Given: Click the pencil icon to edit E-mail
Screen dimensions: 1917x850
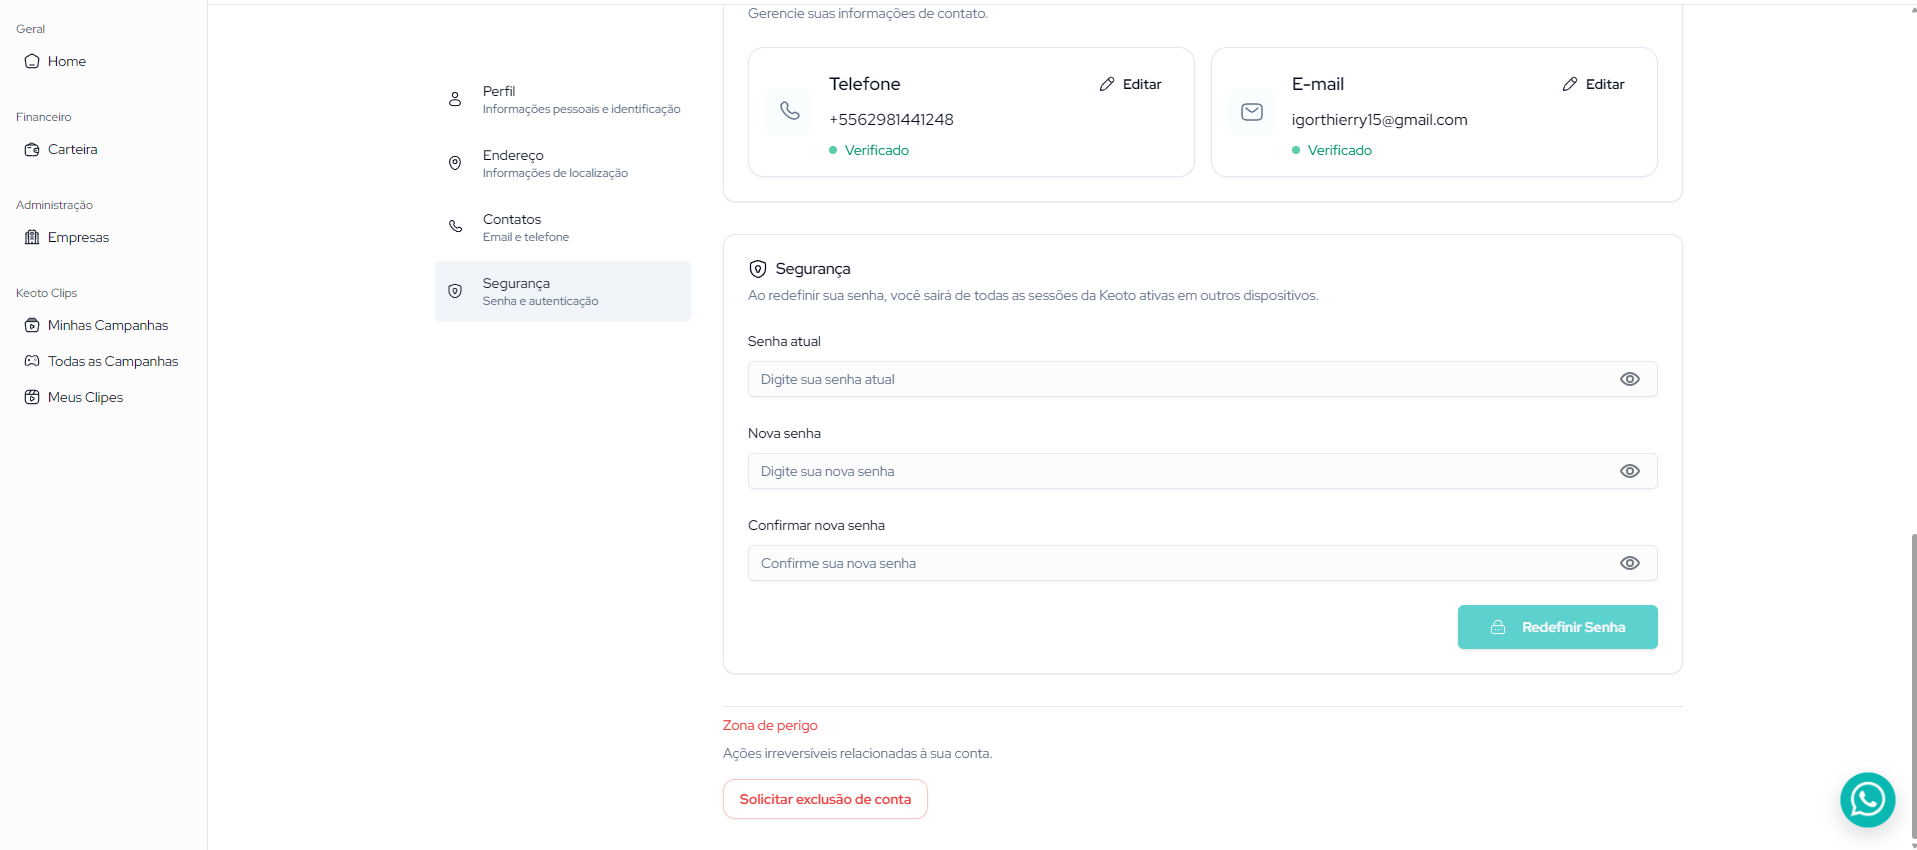Looking at the screenshot, I should pyautogui.click(x=1570, y=84).
